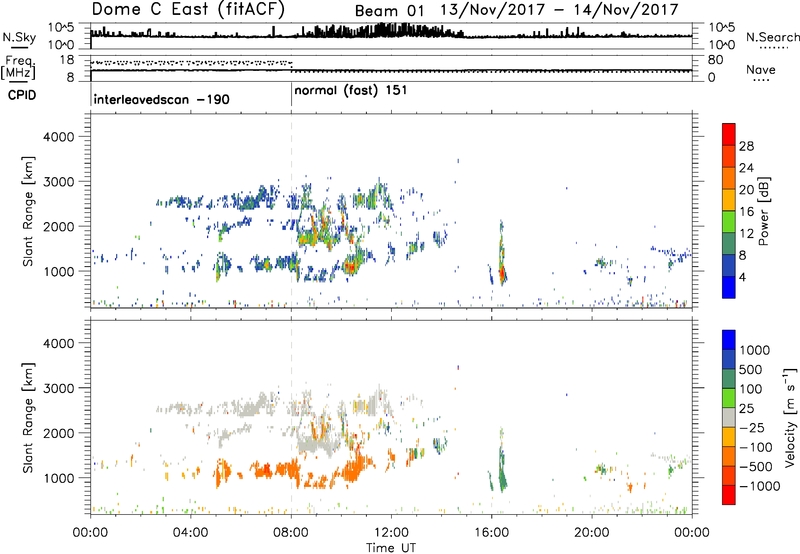This screenshot has width=800, height=554.
Task: Click the '3000' range tick in the velocity panel
Action: click(58, 389)
